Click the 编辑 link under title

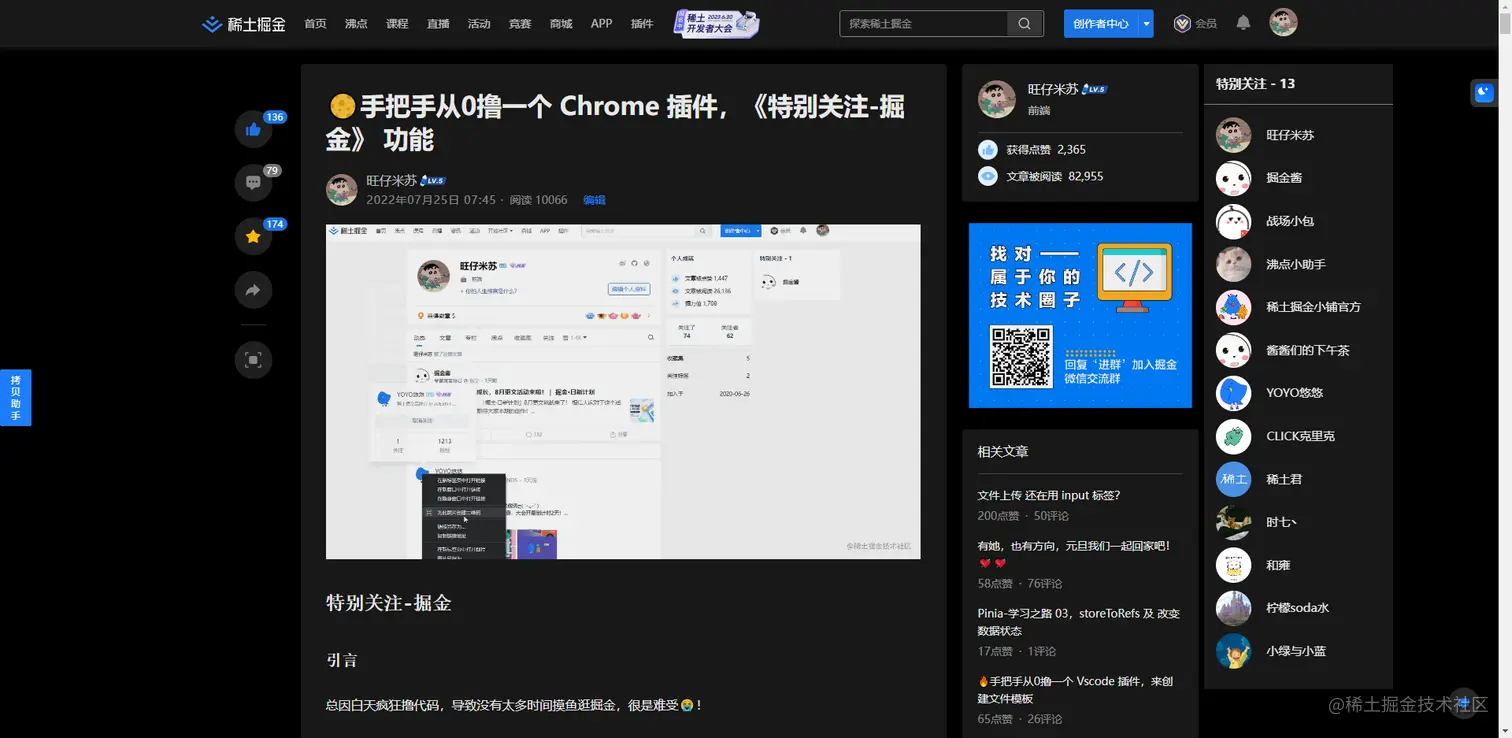[x=594, y=200]
